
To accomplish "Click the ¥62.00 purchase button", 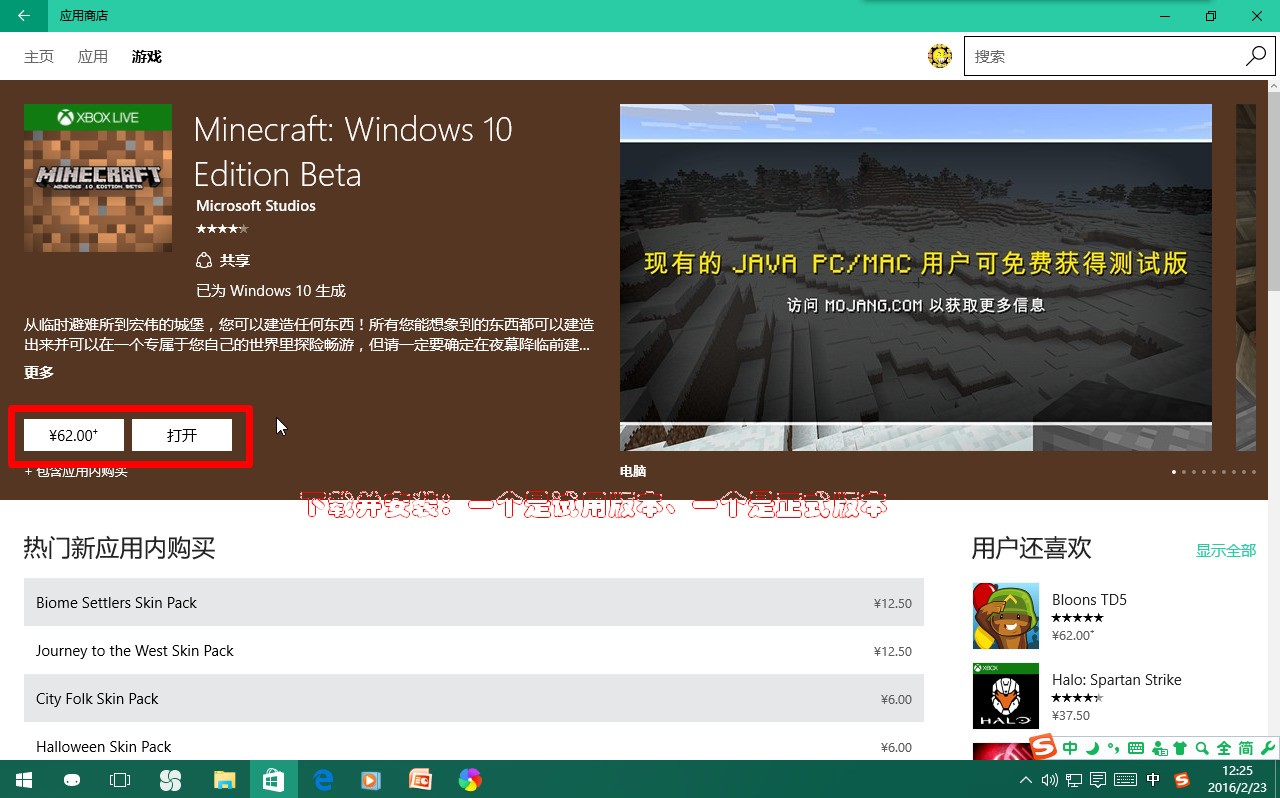I will [x=74, y=435].
